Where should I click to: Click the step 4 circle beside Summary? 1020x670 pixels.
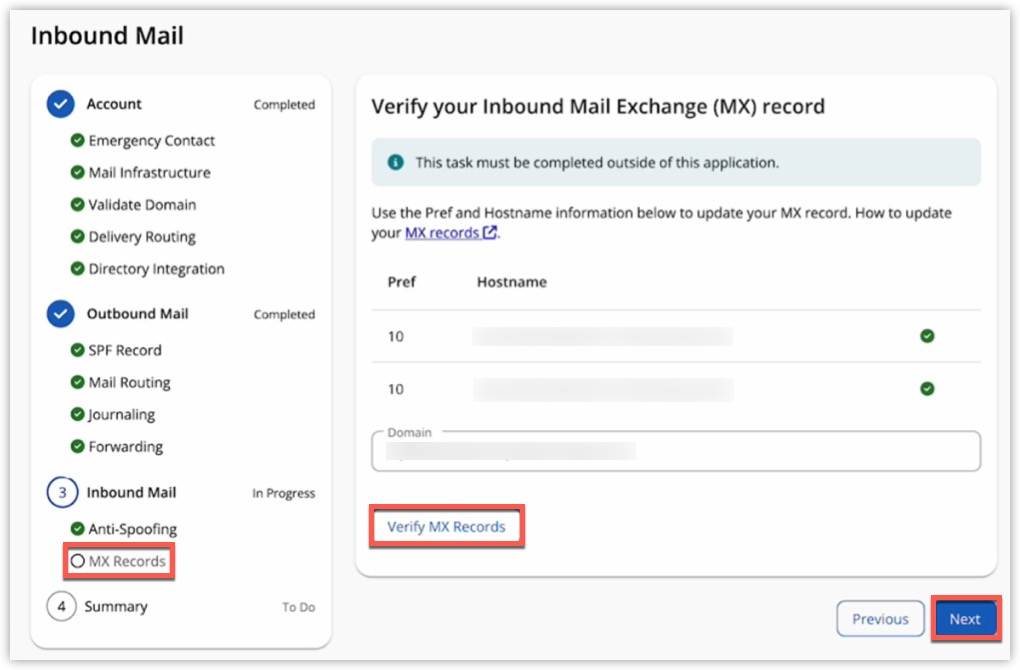click(61, 606)
